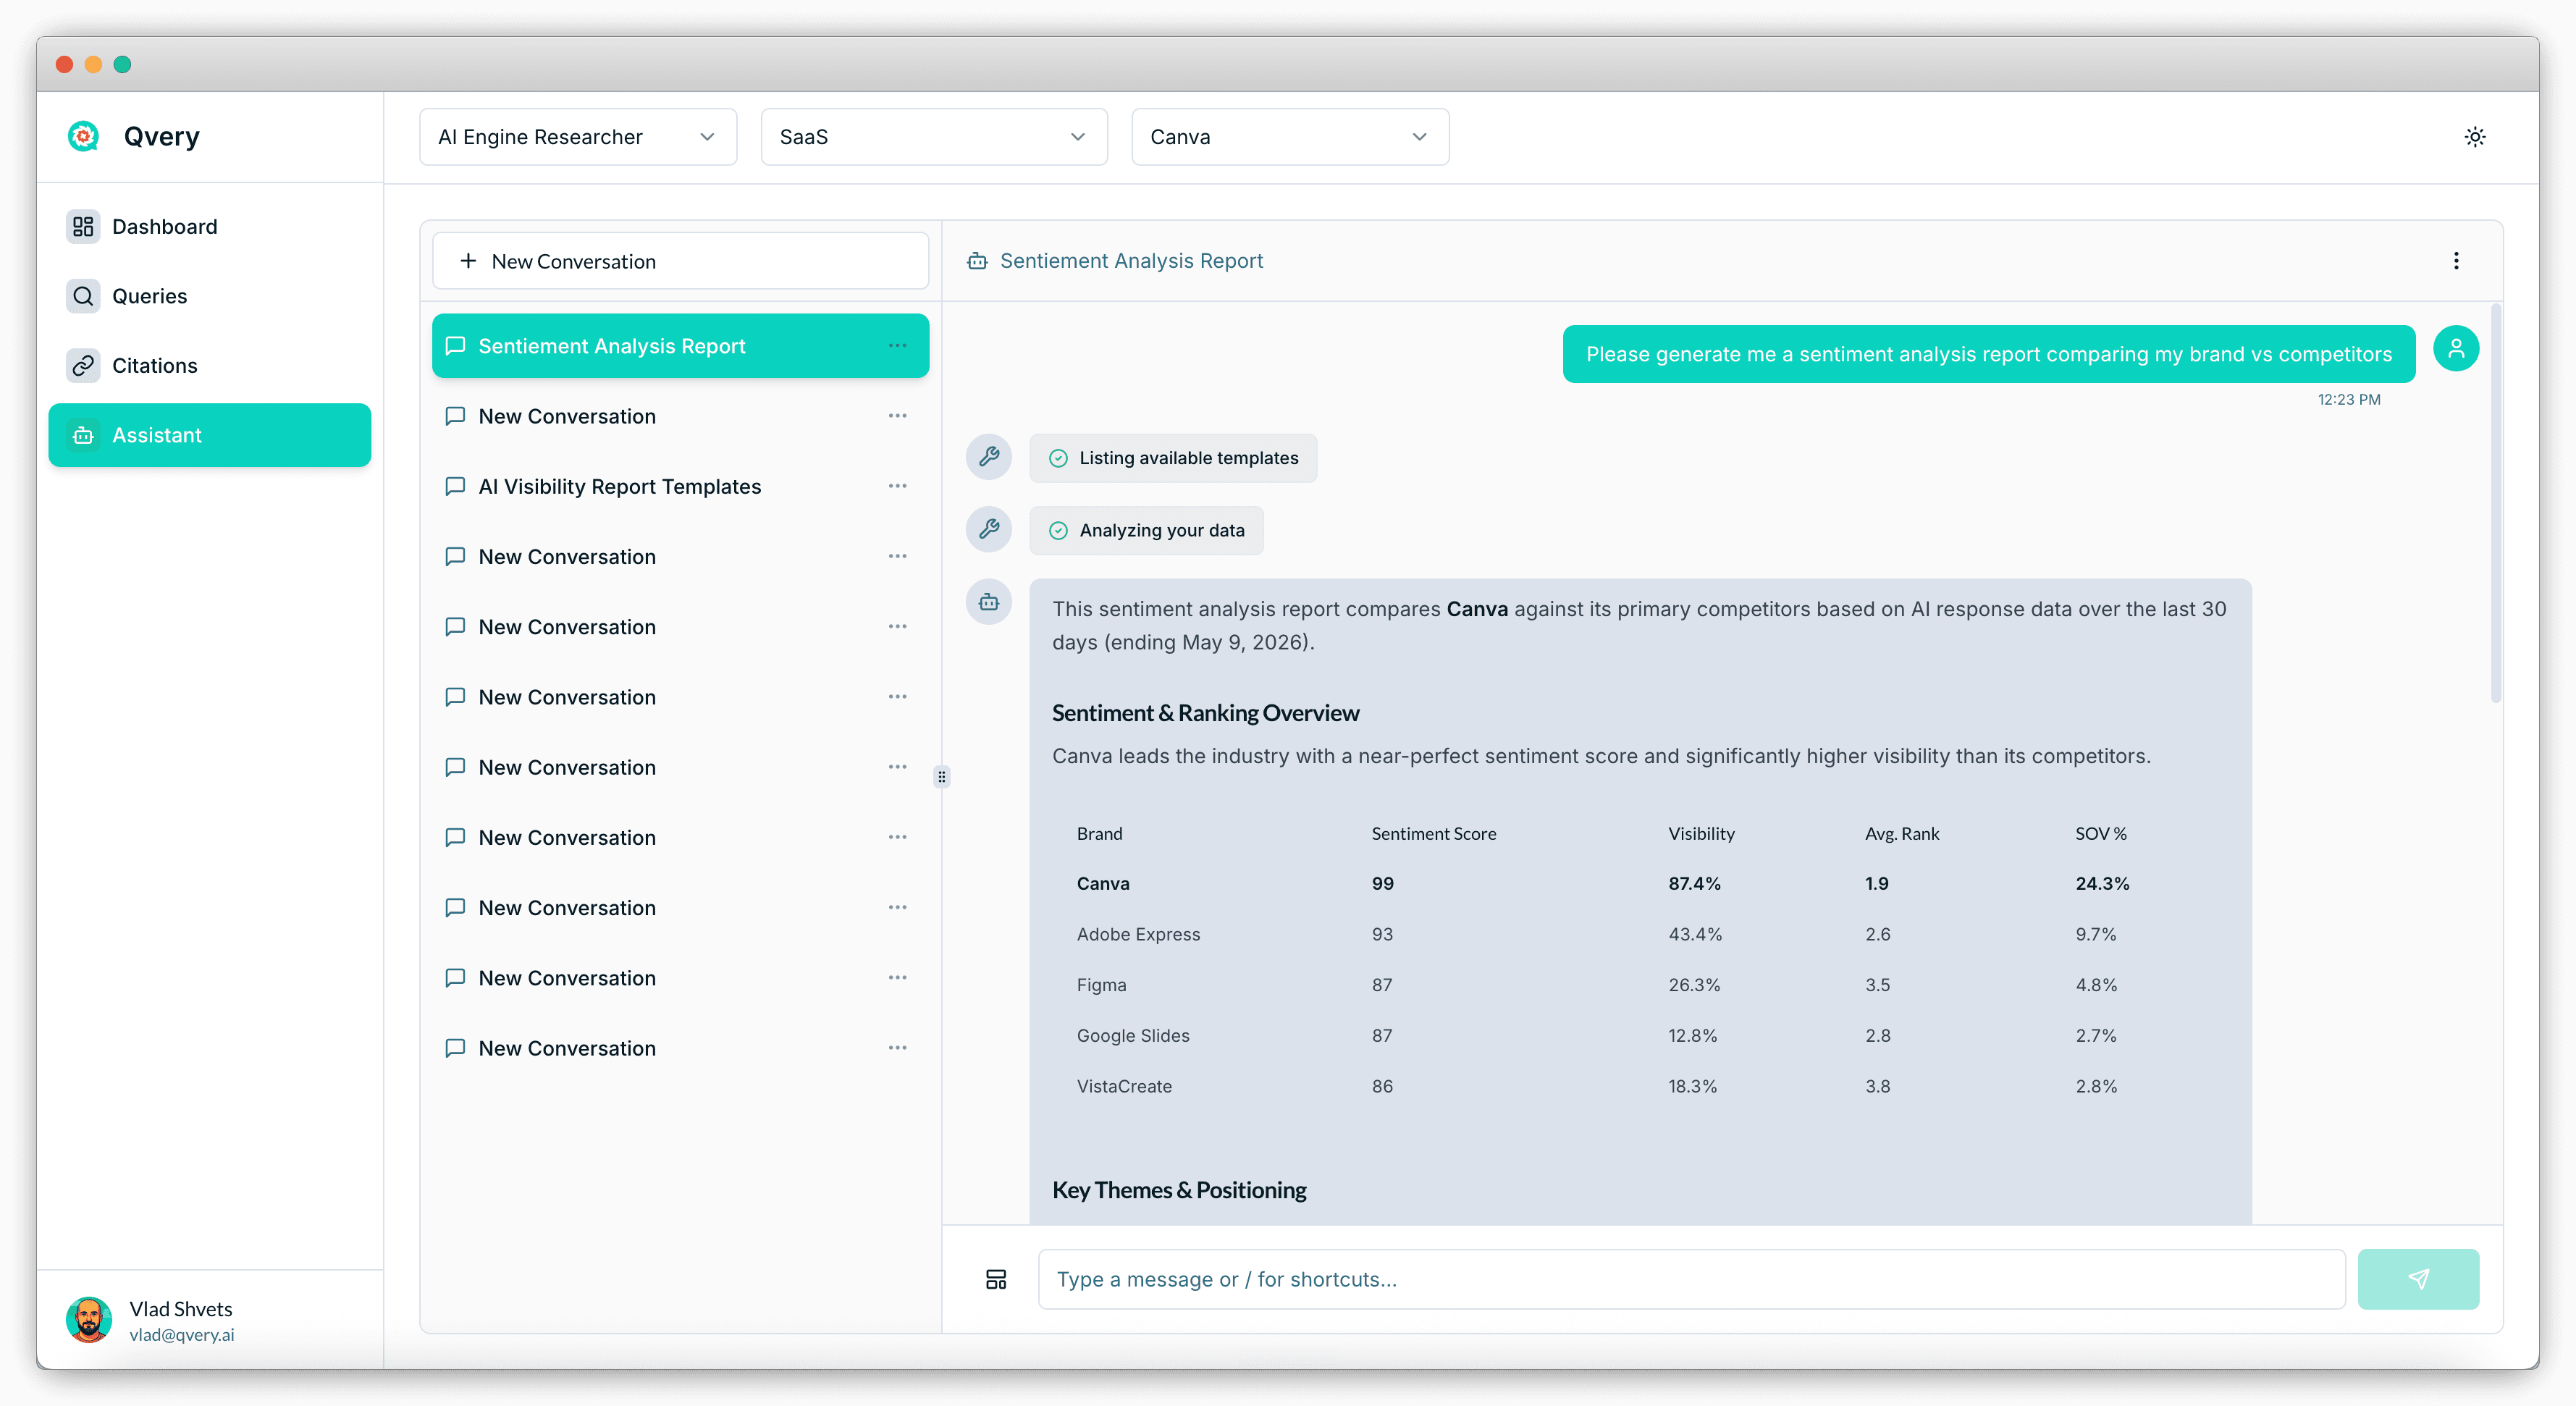This screenshot has height=1406, width=2576.
Task: Open conversation header vertical dots menu
Action: tap(2455, 261)
